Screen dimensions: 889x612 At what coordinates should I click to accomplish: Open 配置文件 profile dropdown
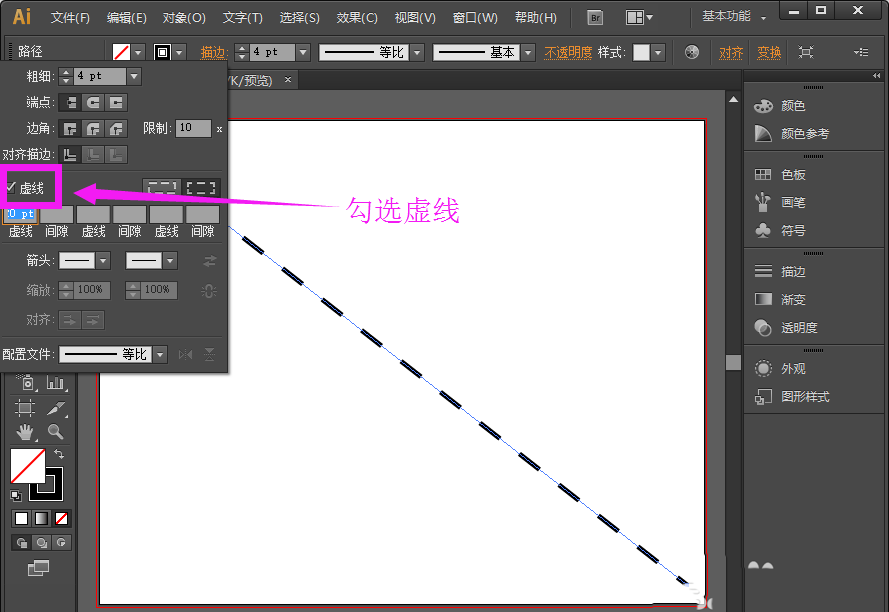[160, 354]
